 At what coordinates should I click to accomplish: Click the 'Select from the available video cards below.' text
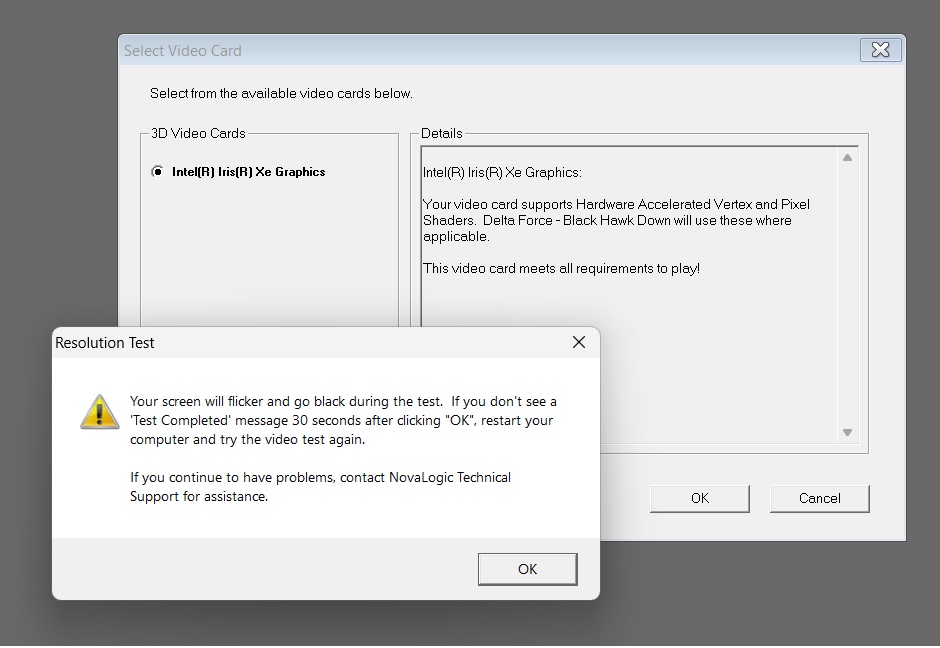[x=281, y=94]
